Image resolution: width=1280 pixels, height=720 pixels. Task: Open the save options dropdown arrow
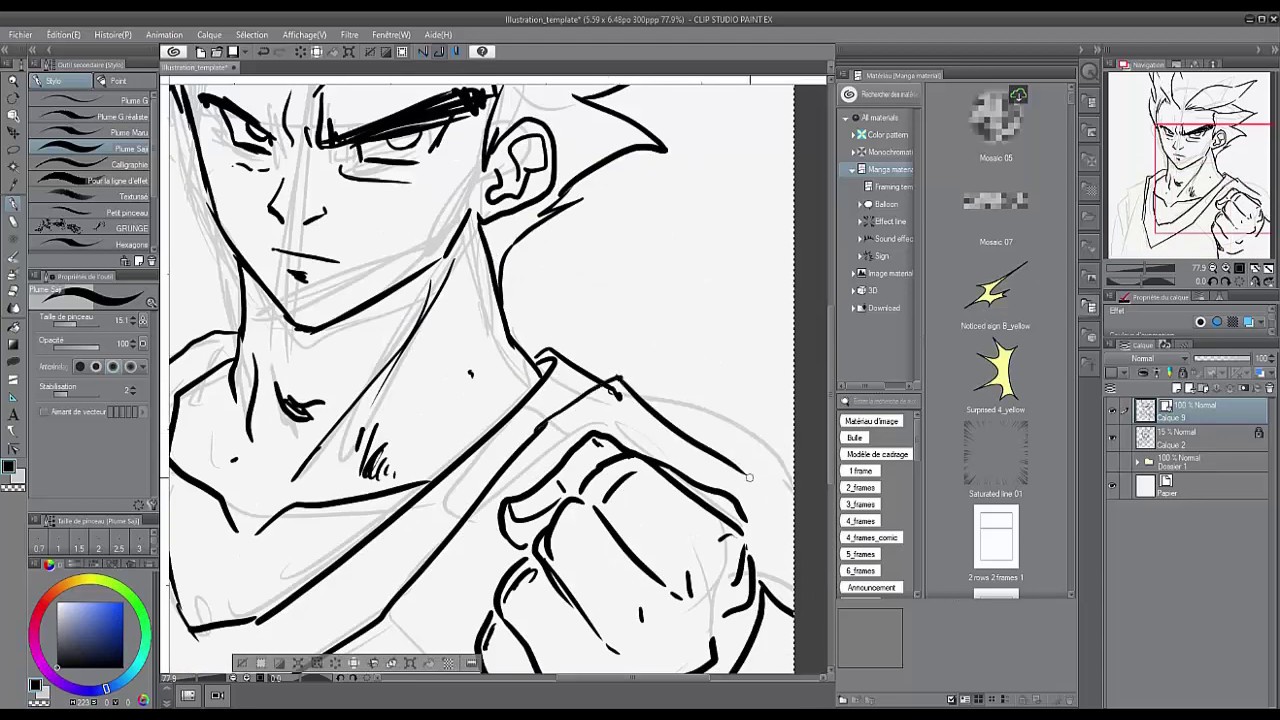[x=244, y=52]
